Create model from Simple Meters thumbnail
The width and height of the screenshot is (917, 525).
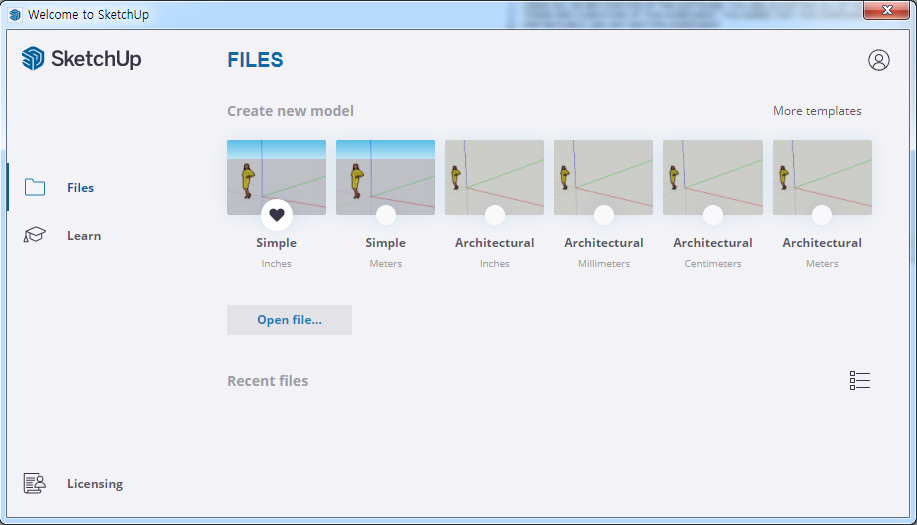pyautogui.click(x=385, y=177)
